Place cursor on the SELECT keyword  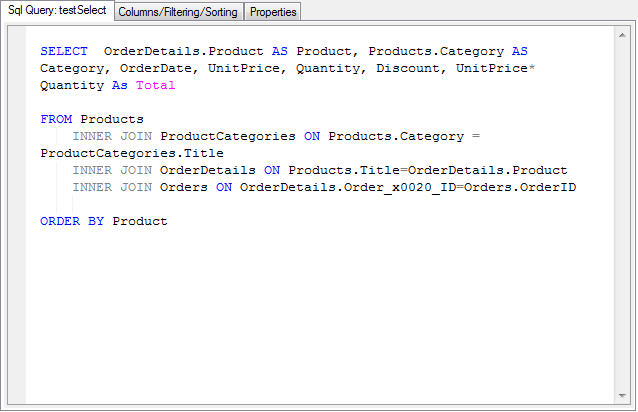click(64, 50)
